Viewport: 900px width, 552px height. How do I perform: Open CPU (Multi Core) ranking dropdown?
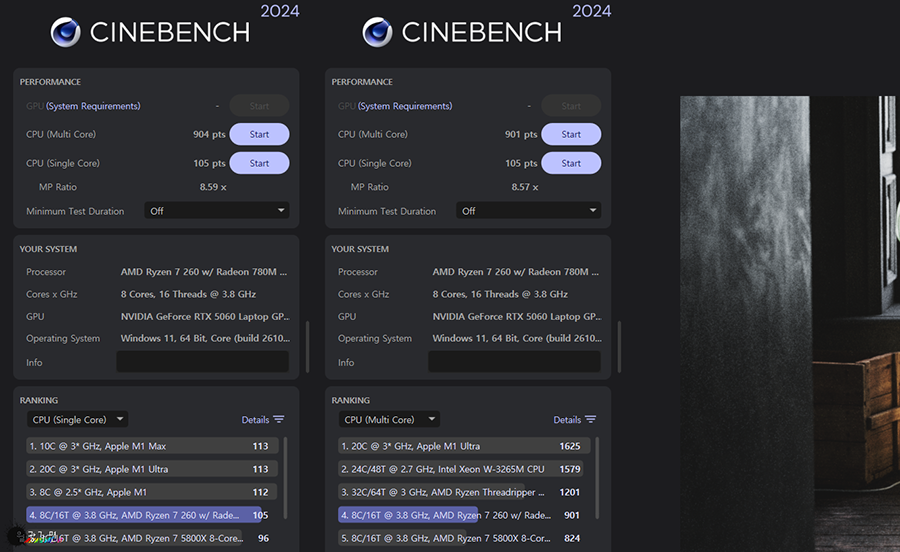[389, 419]
